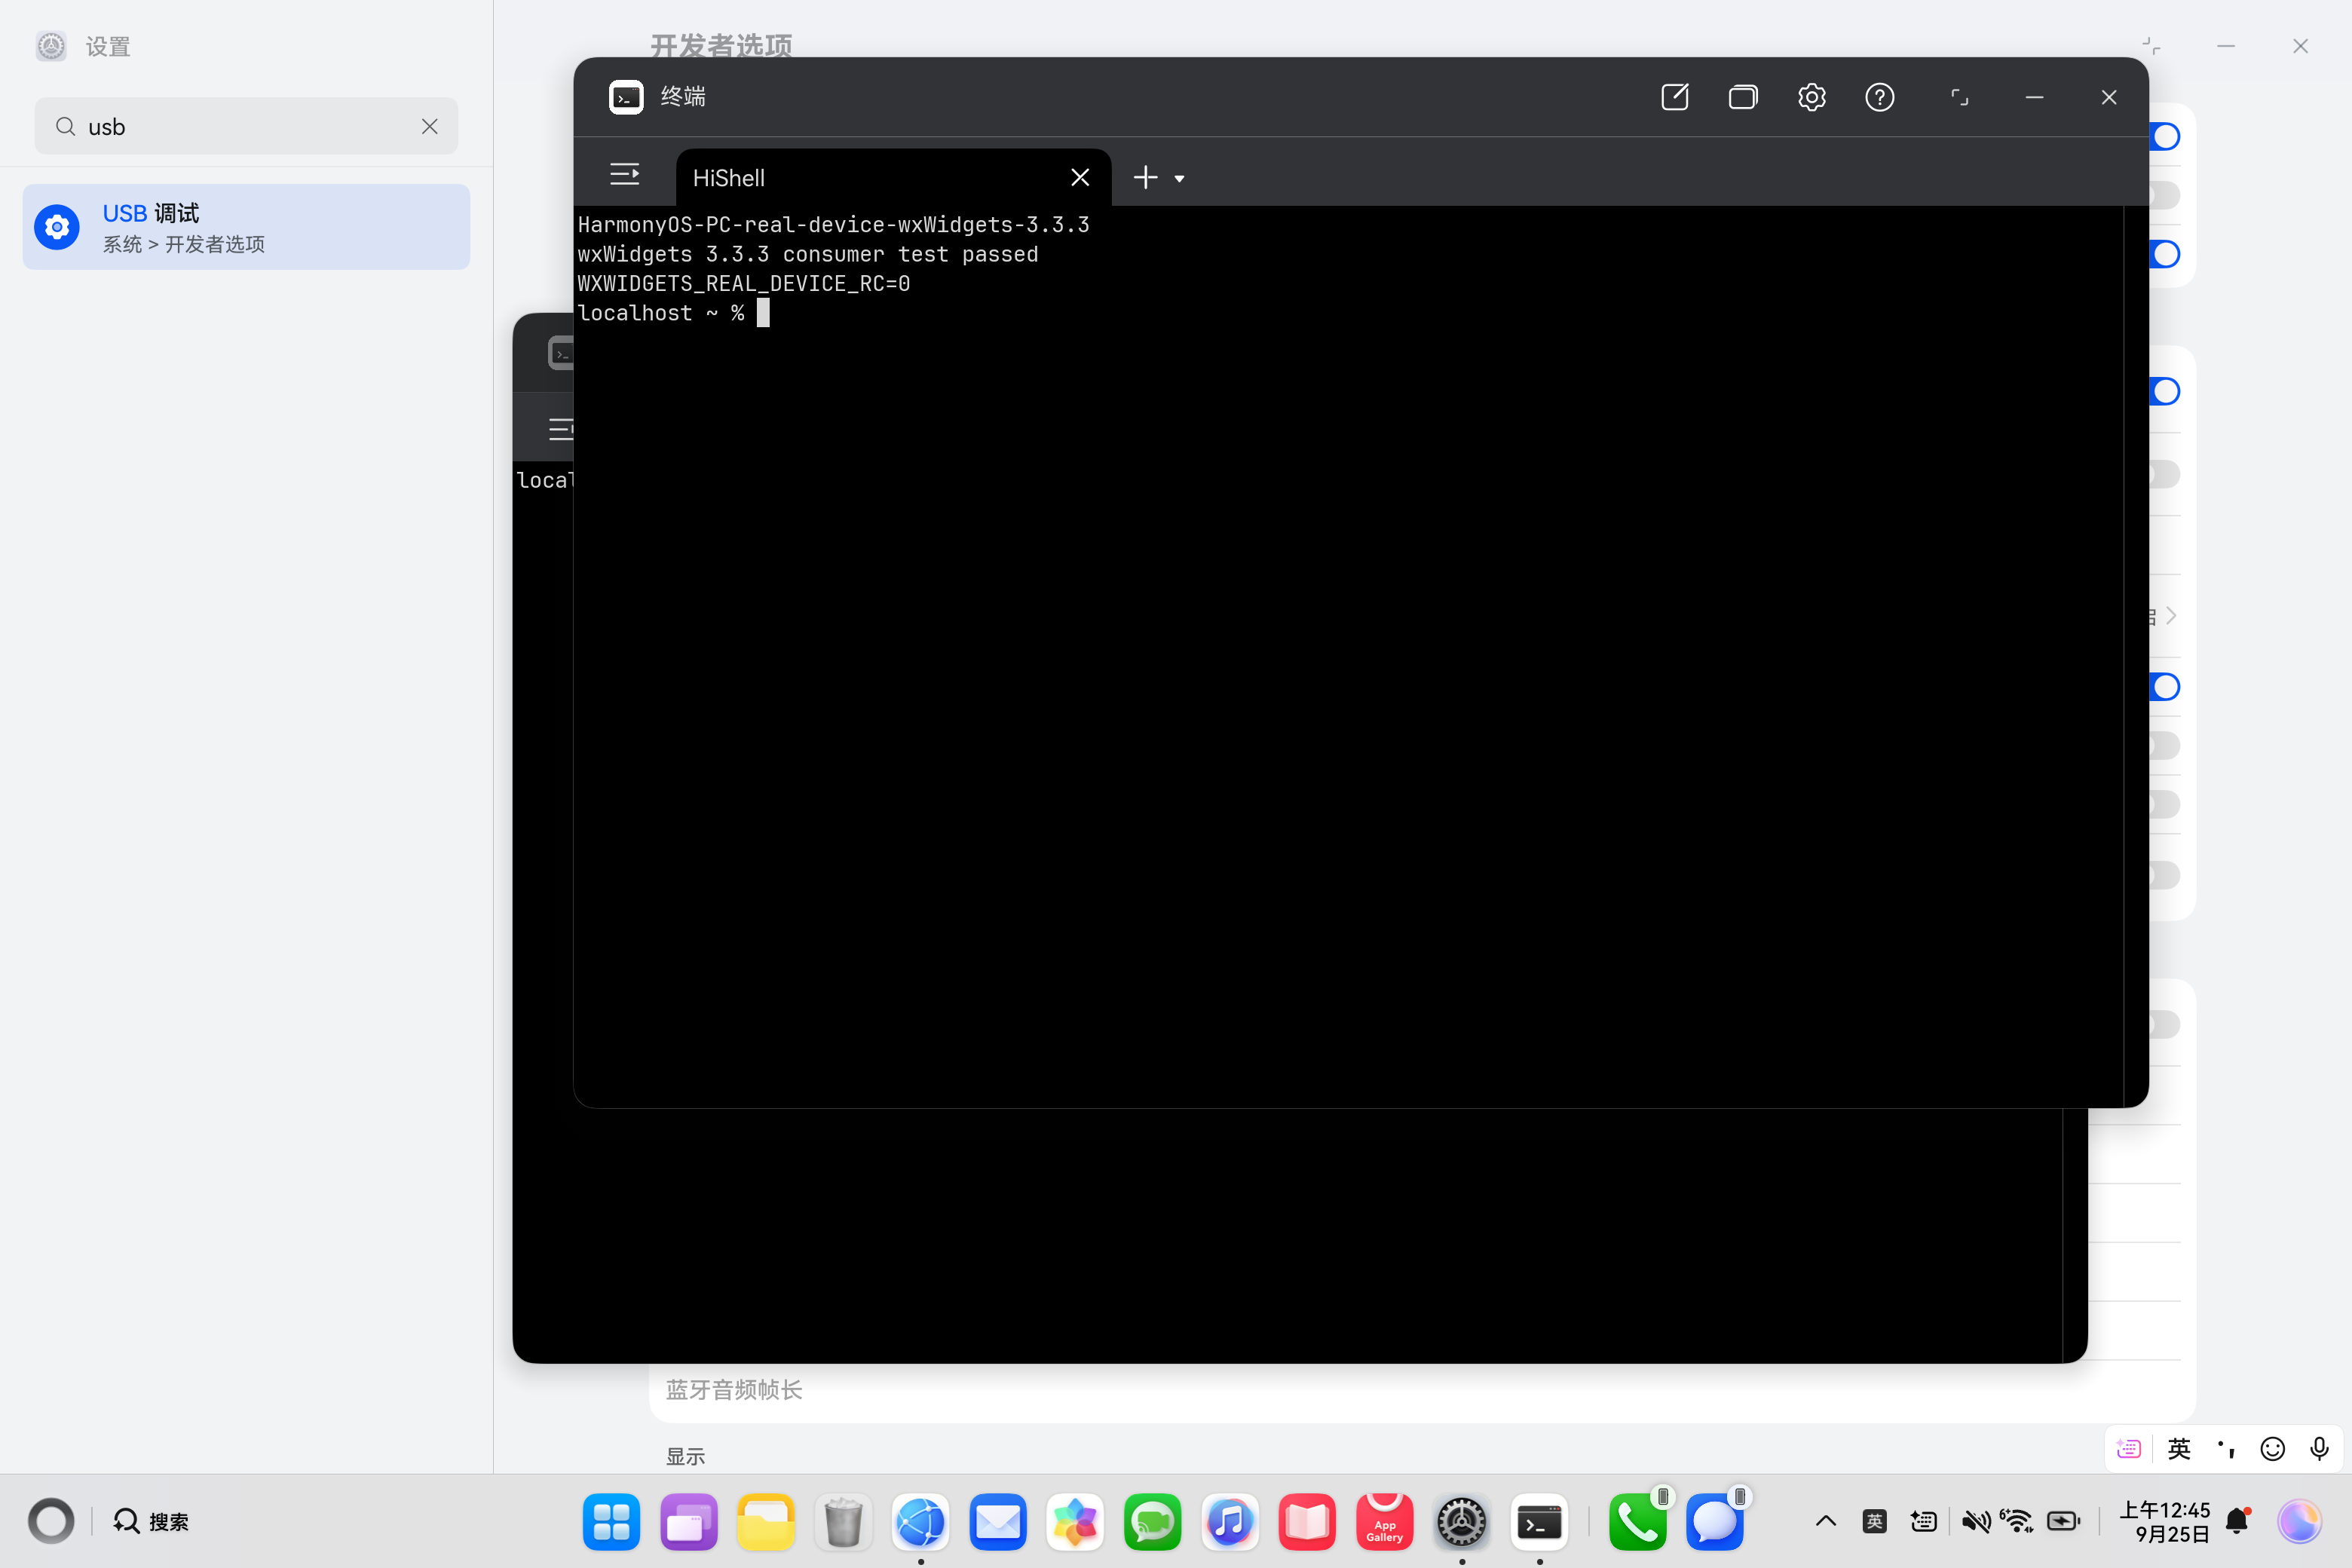Enter Terminal fullscreen via the corner-brackets icon
This screenshot has width=2352, height=1568.
point(1960,97)
